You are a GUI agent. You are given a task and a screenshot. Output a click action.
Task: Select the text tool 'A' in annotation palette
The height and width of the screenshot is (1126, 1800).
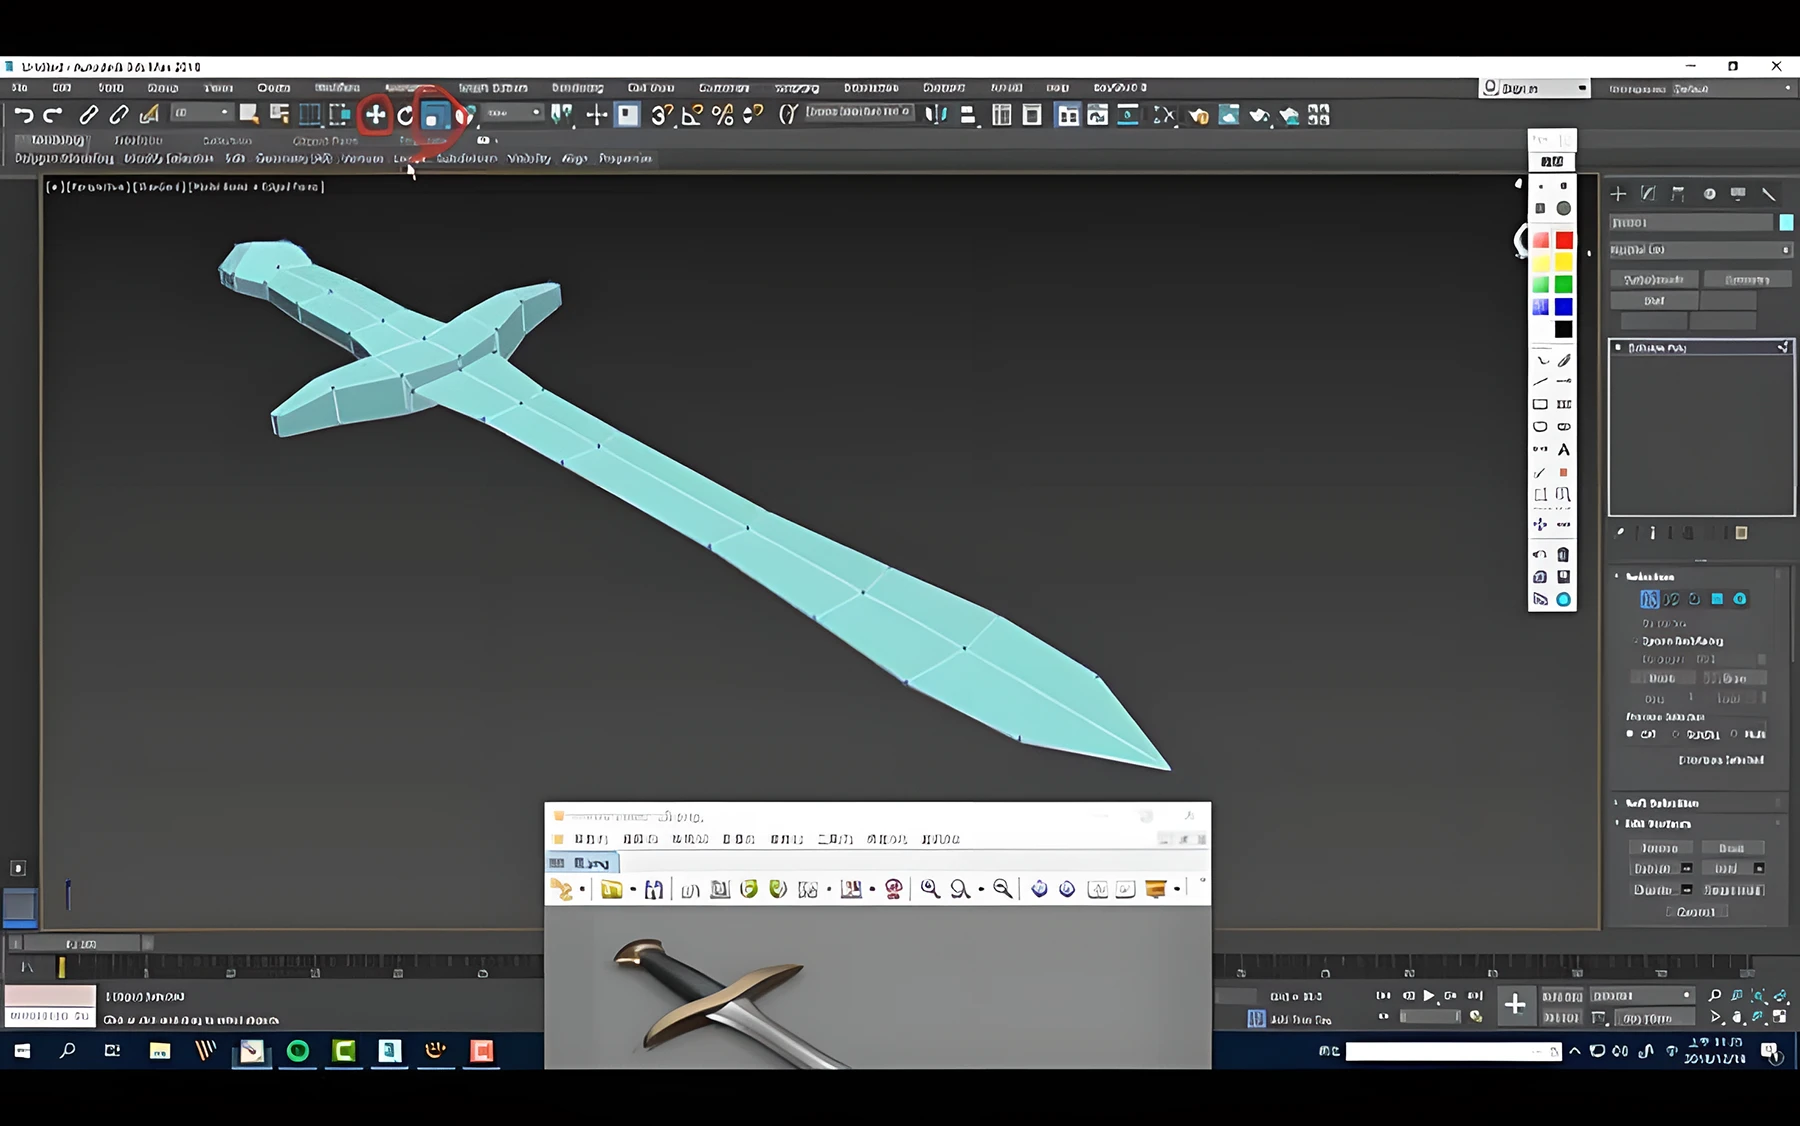point(1563,450)
